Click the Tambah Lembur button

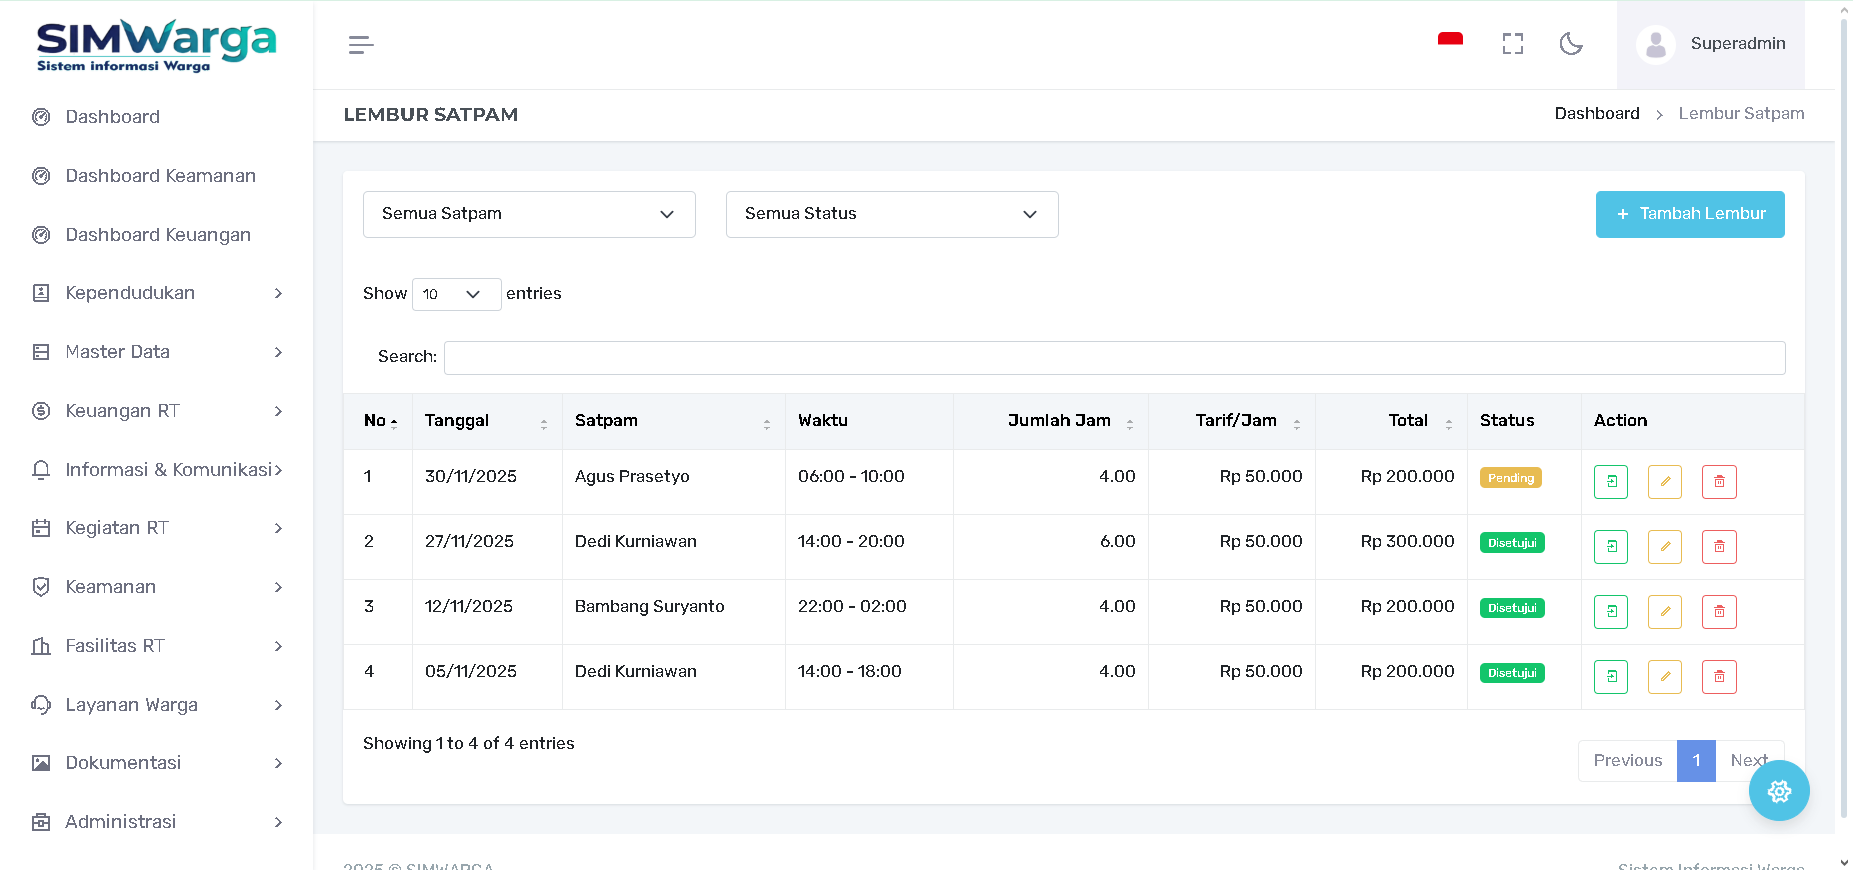[1689, 214]
